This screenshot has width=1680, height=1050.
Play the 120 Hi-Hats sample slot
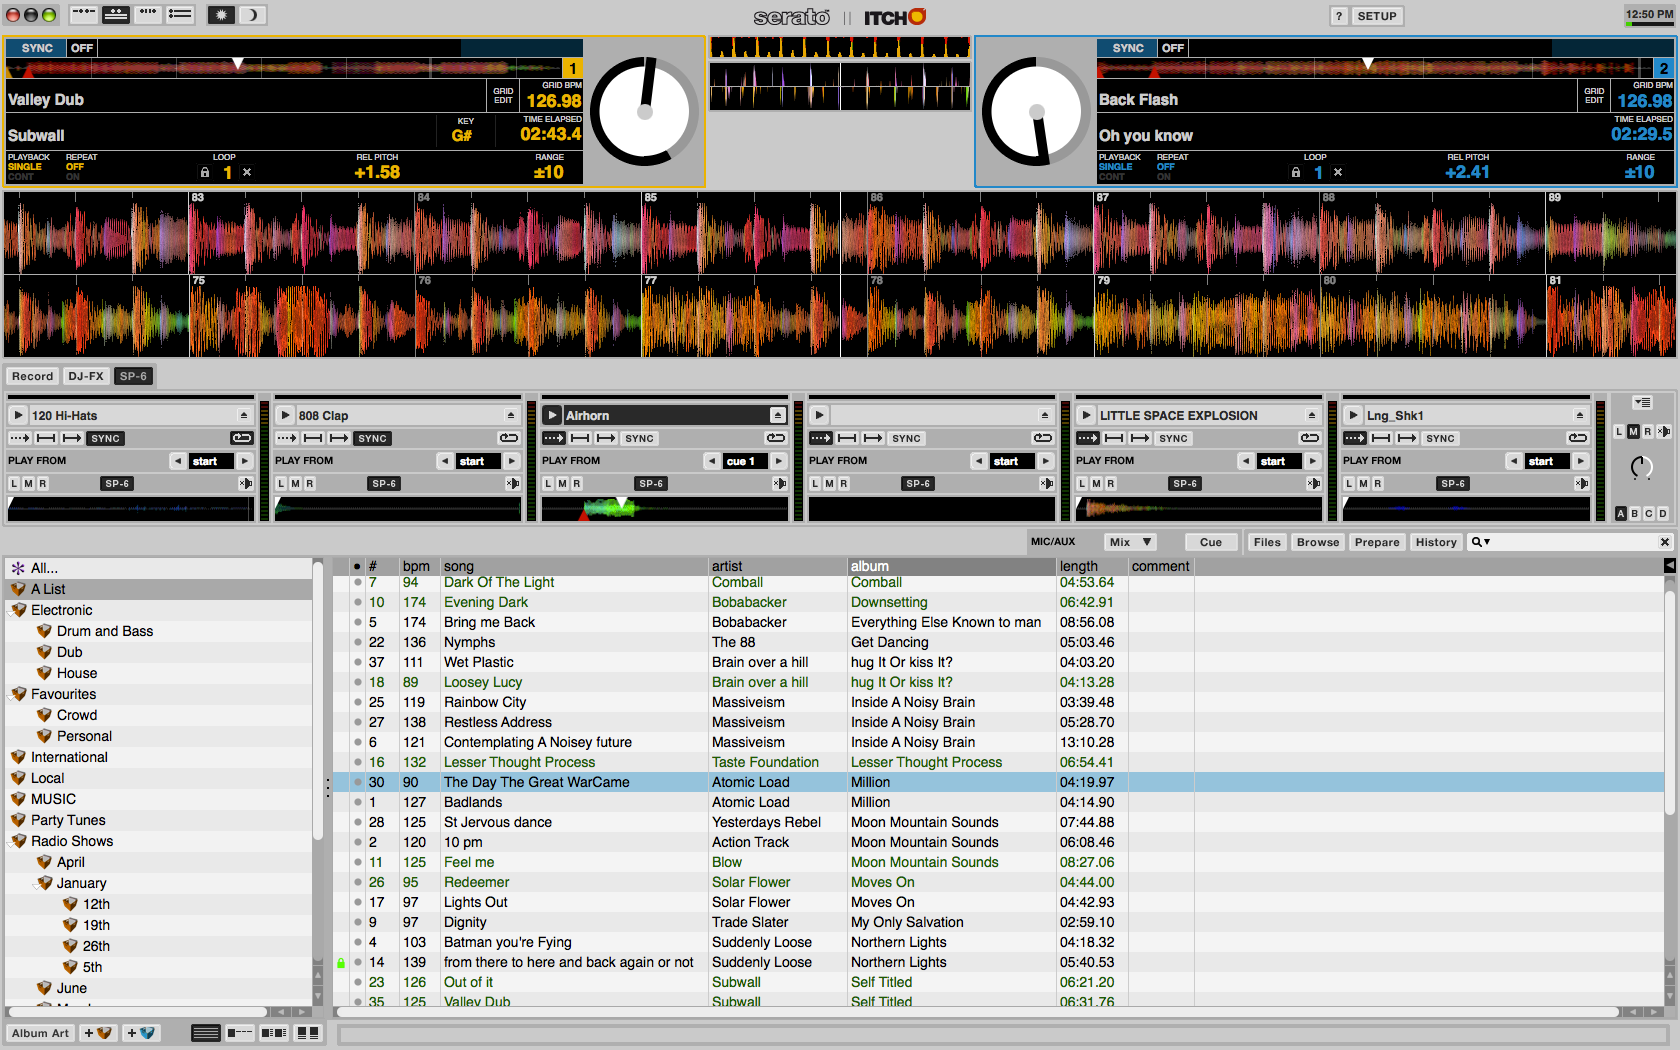point(18,415)
